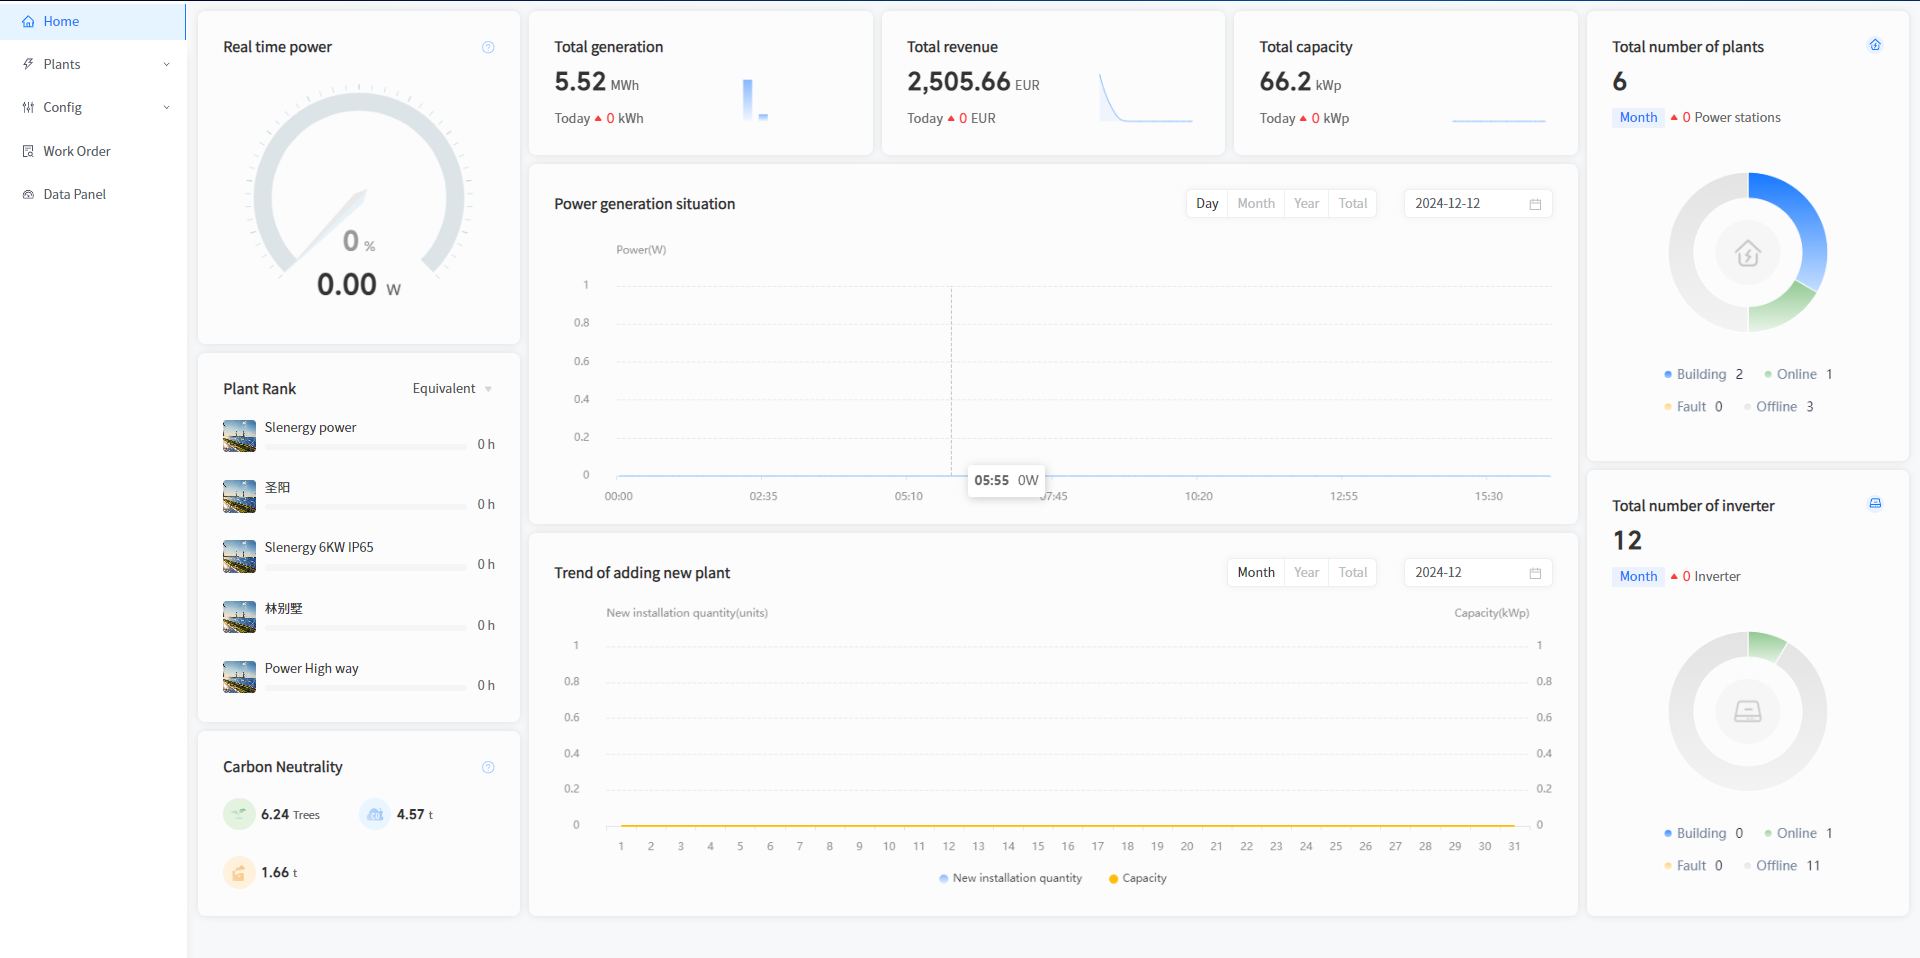This screenshot has width=1920, height=958.
Task: Switch power generation chart to Month tab
Action: [1256, 204]
